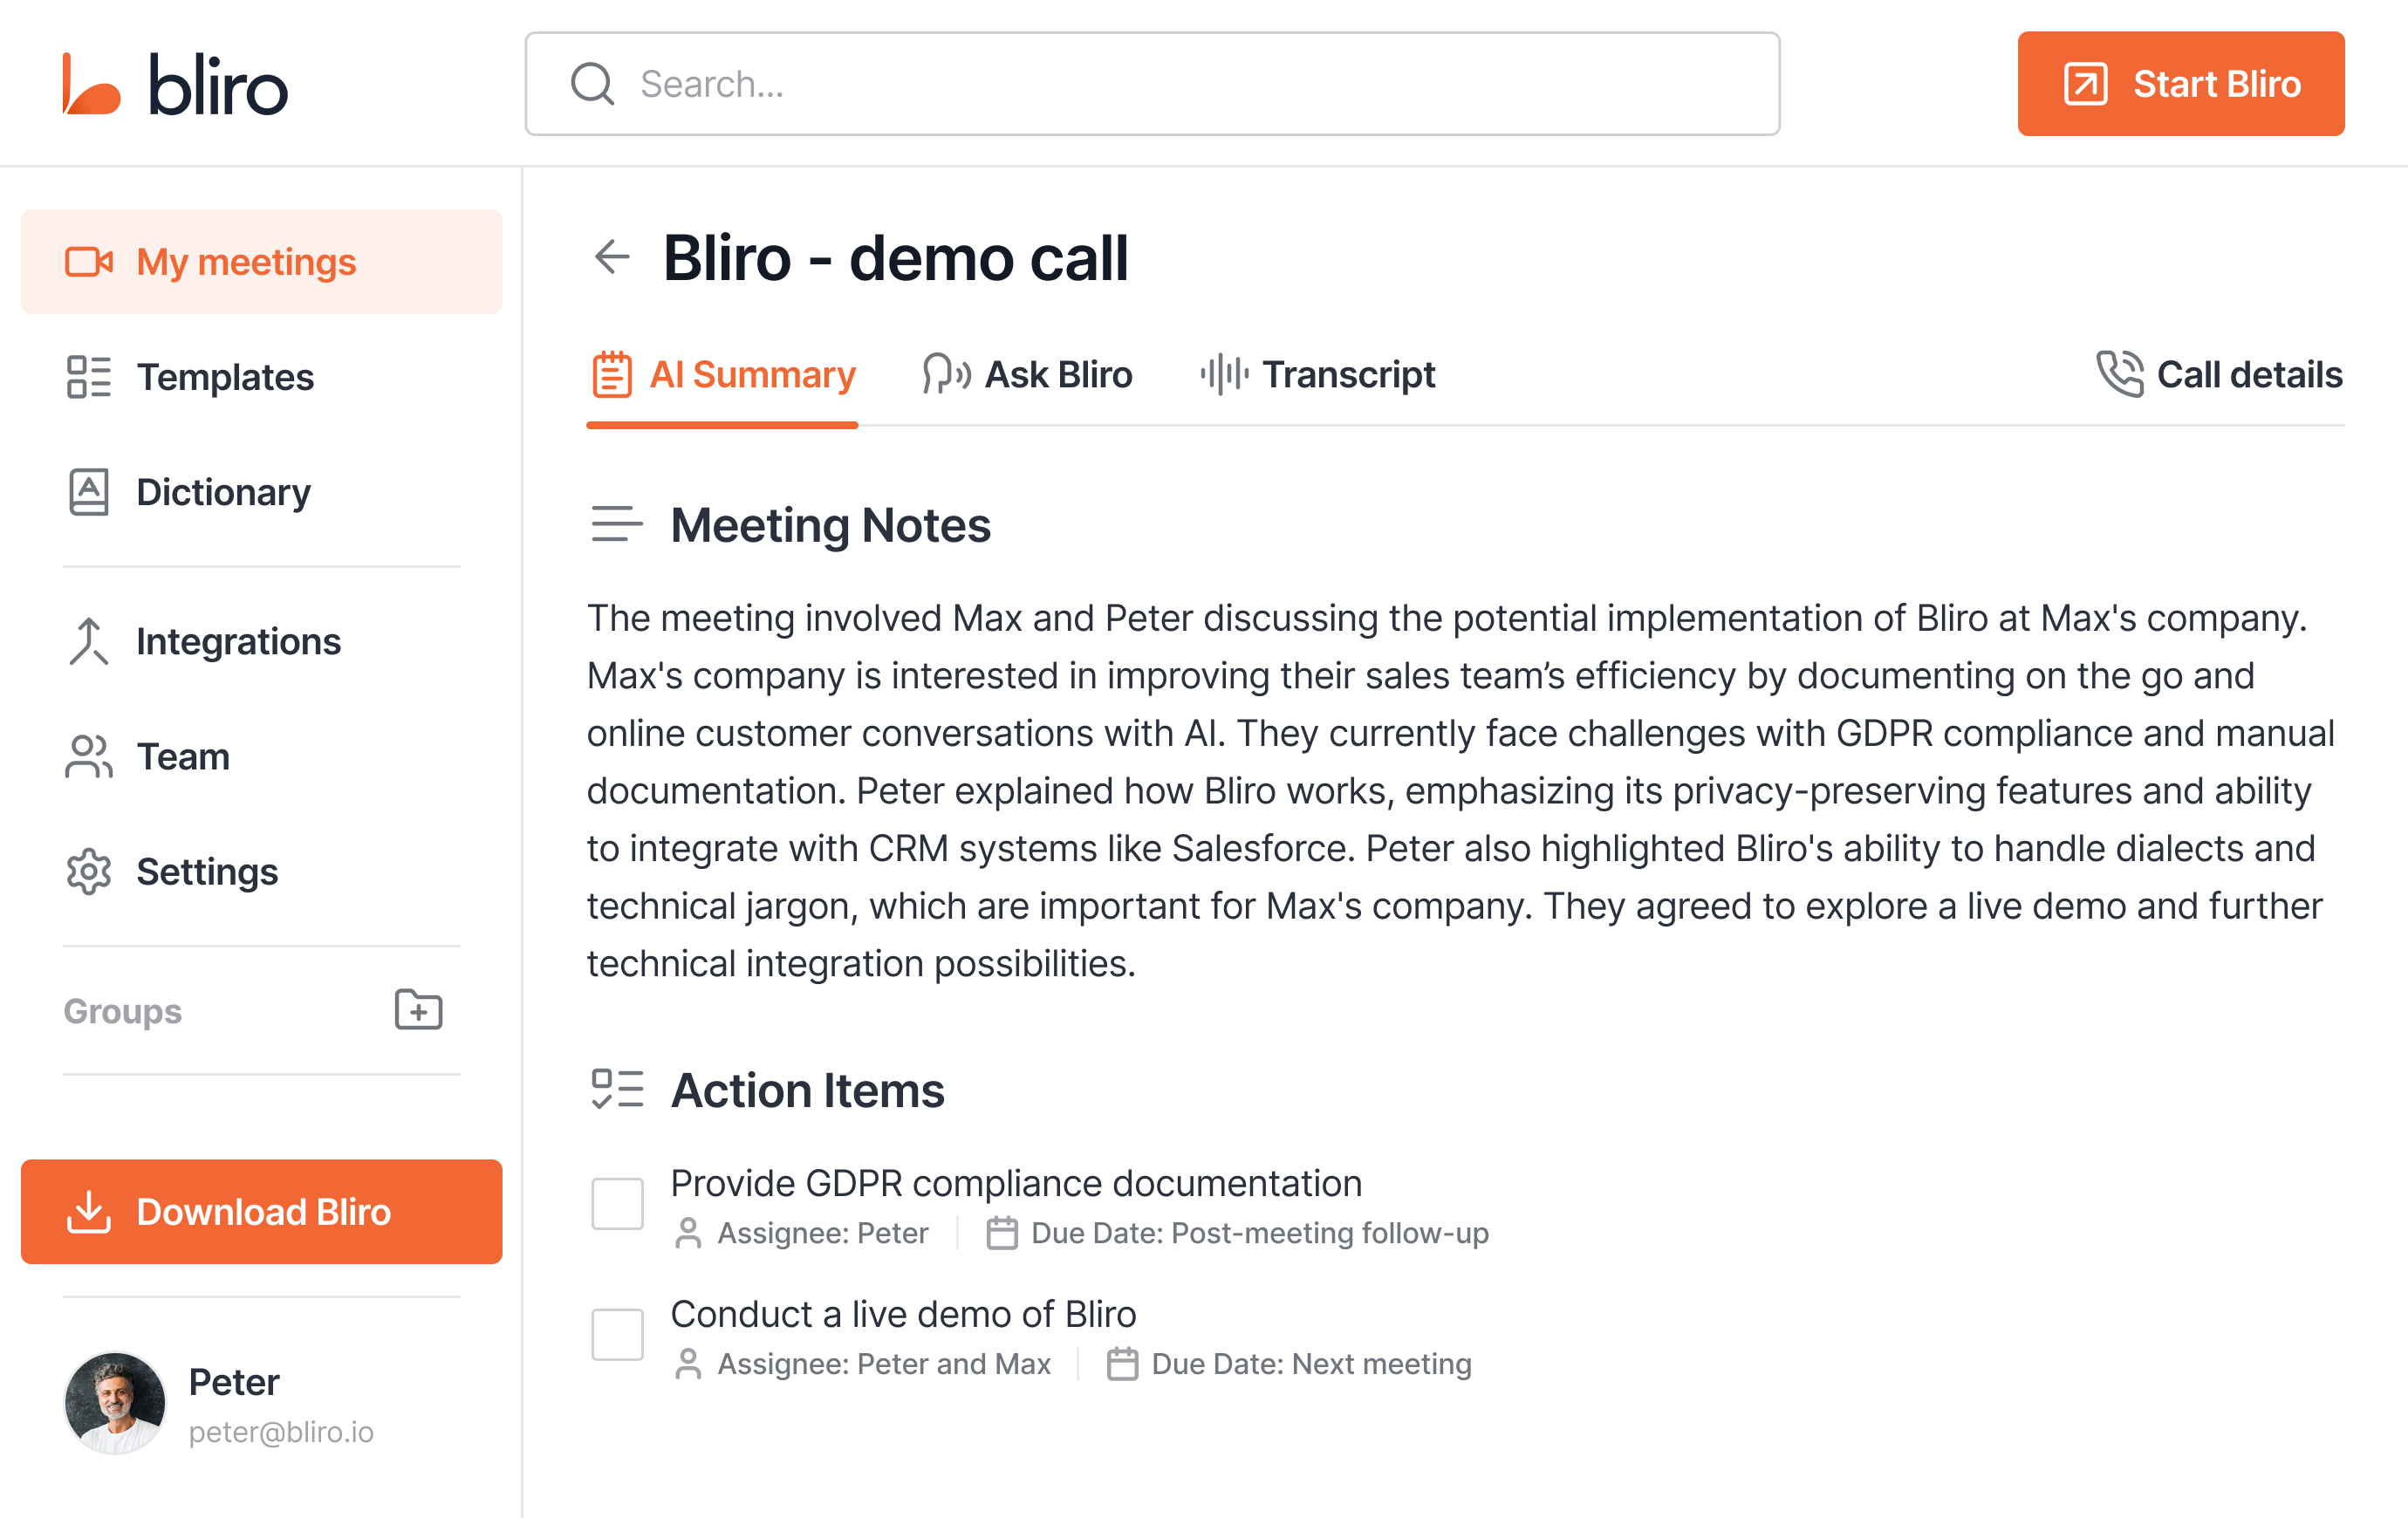Image resolution: width=2408 pixels, height=1518 pixels.
Task: Click the Conduct a live demo of Bliro title
Action: [x=903, y=1314]
